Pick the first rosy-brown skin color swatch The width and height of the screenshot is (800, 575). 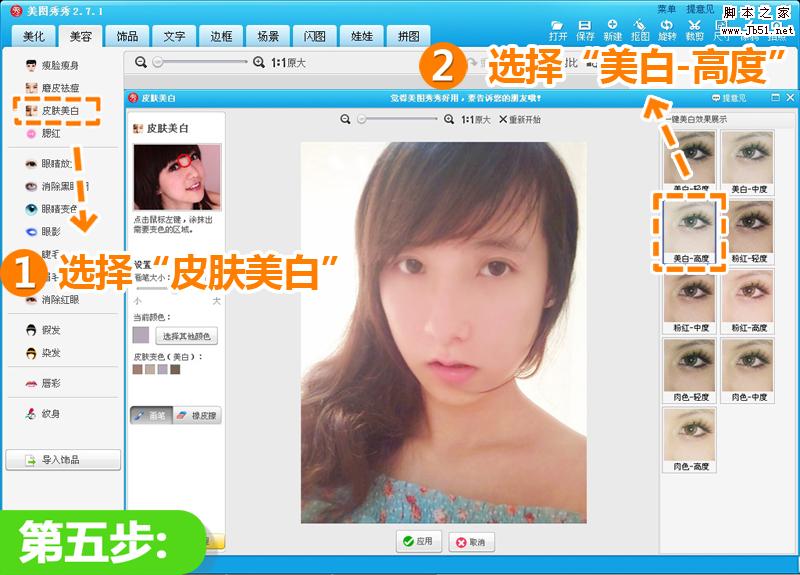pos(137,369)
